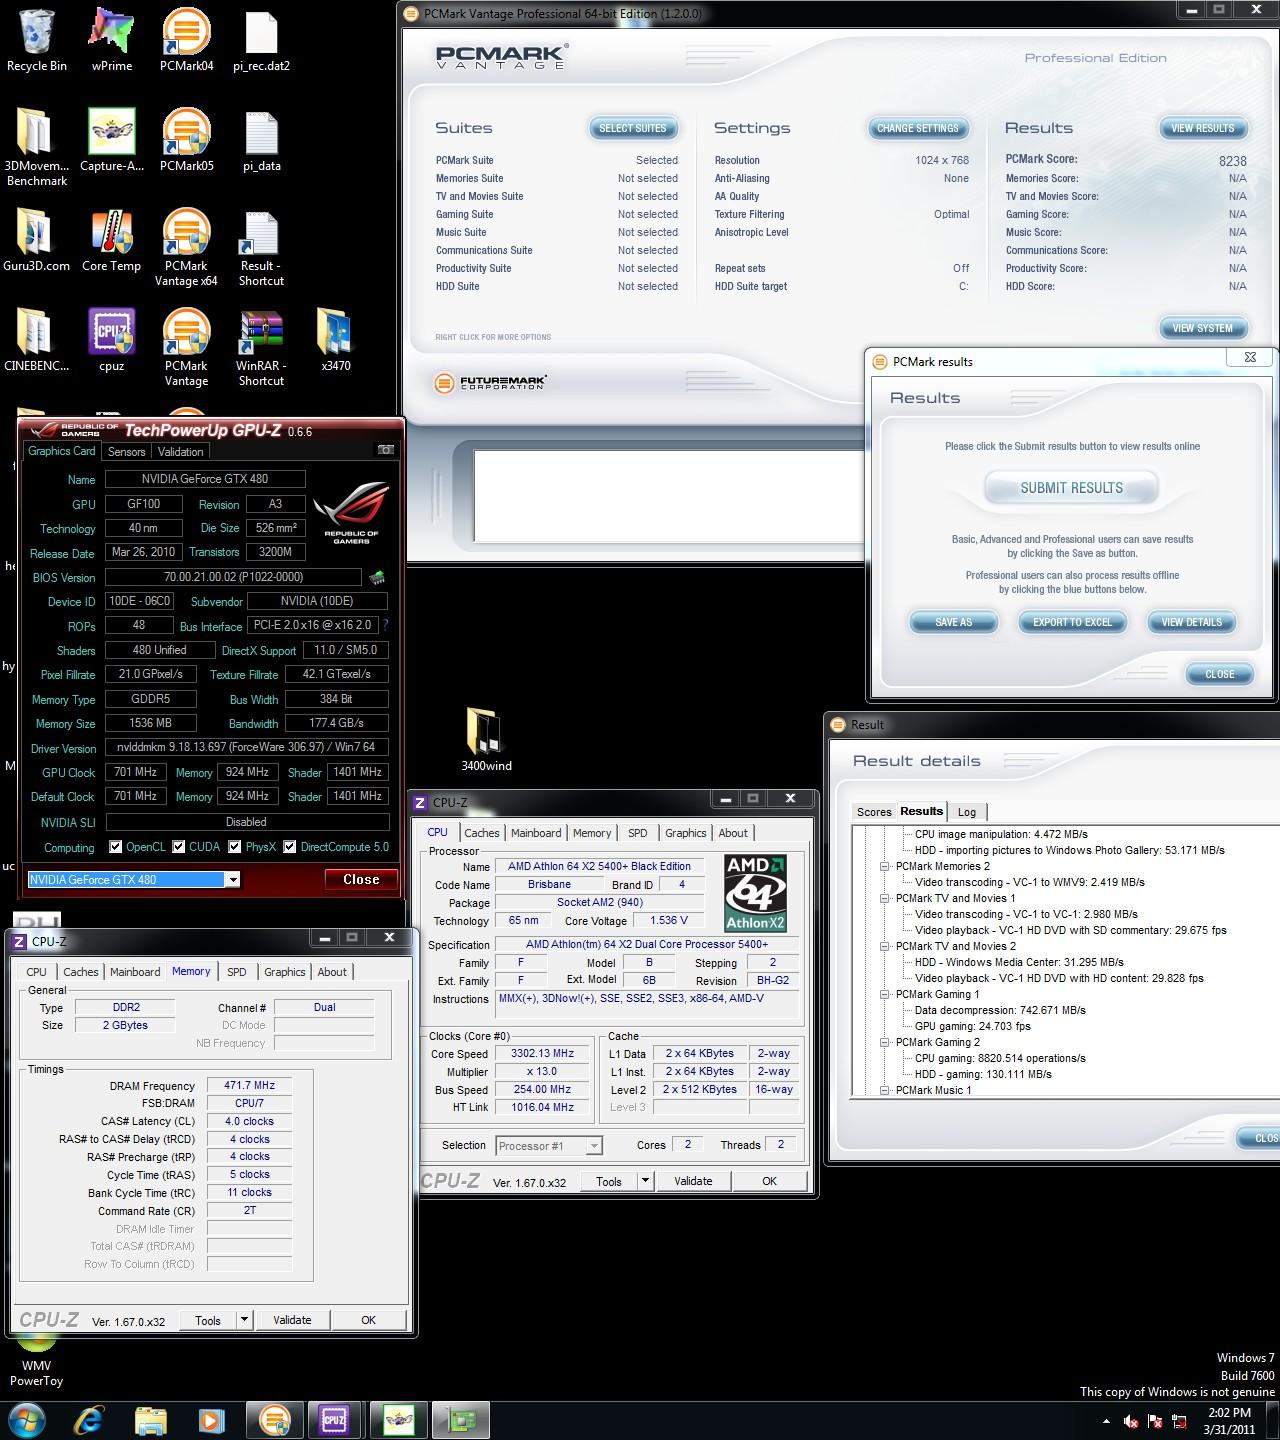Click the GPU-Z BIOS save chip icon

coord(377,577)
